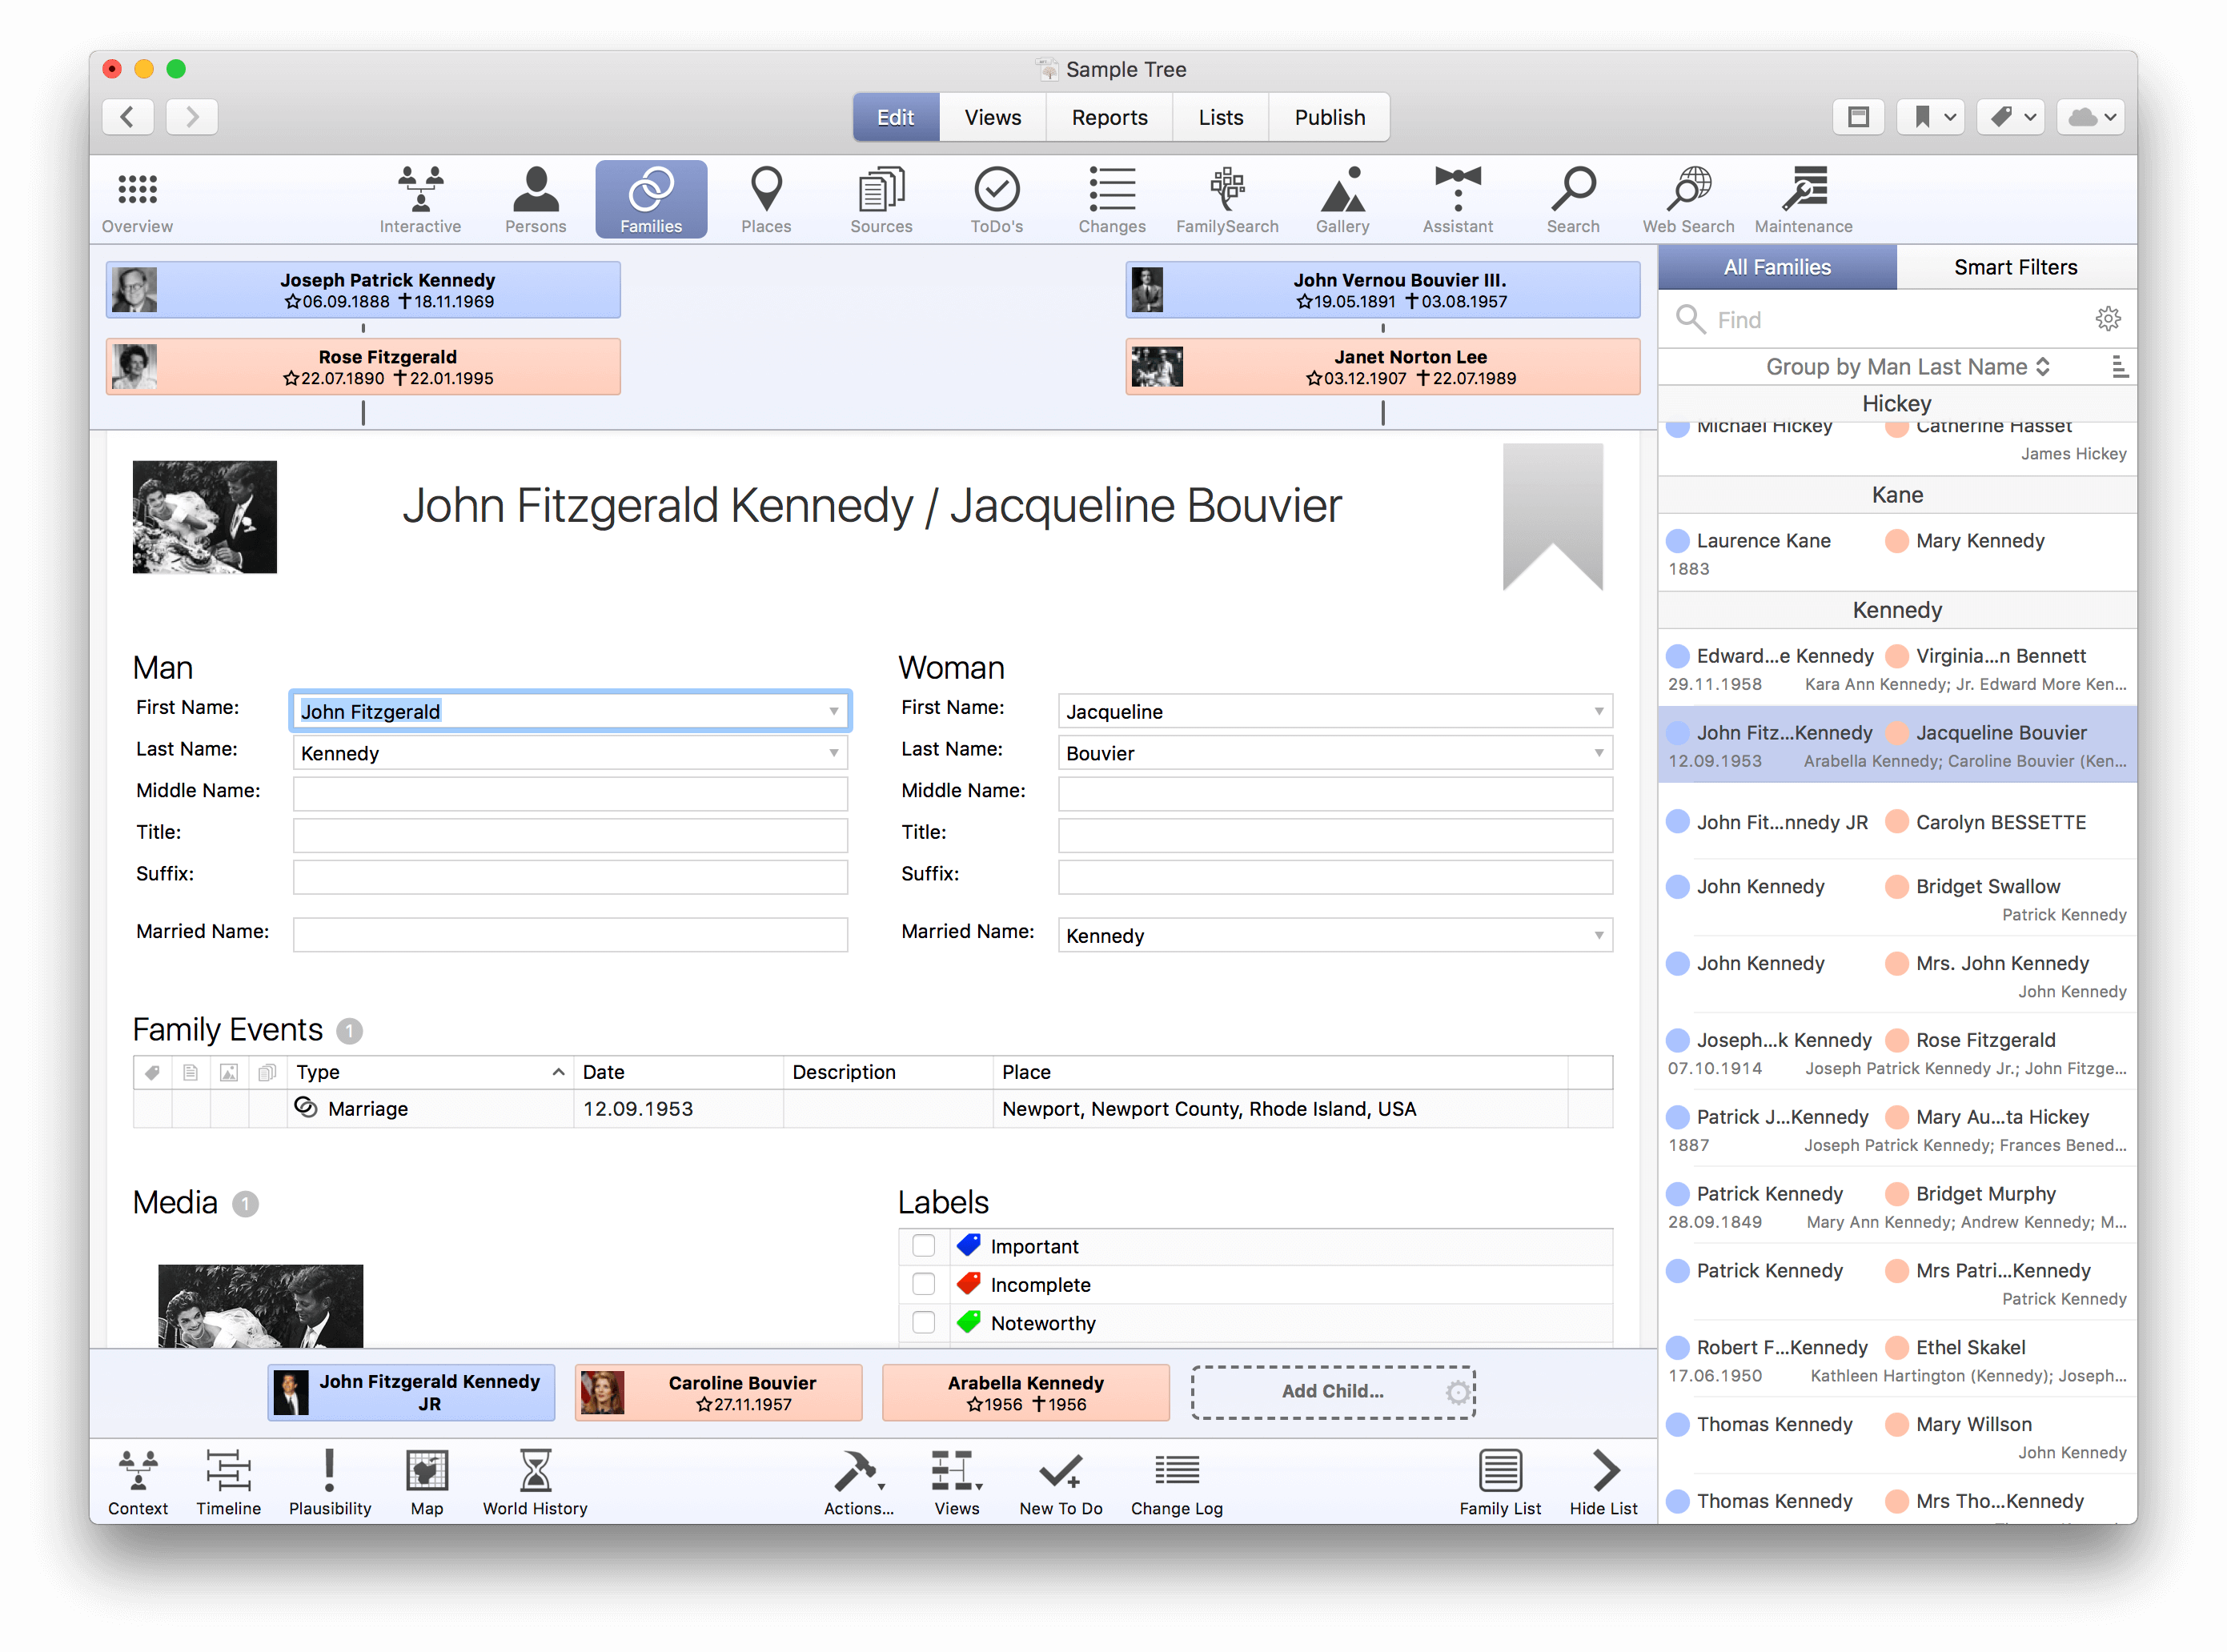Tick the Noteworthy label checkbox

tap(923, 1322)
